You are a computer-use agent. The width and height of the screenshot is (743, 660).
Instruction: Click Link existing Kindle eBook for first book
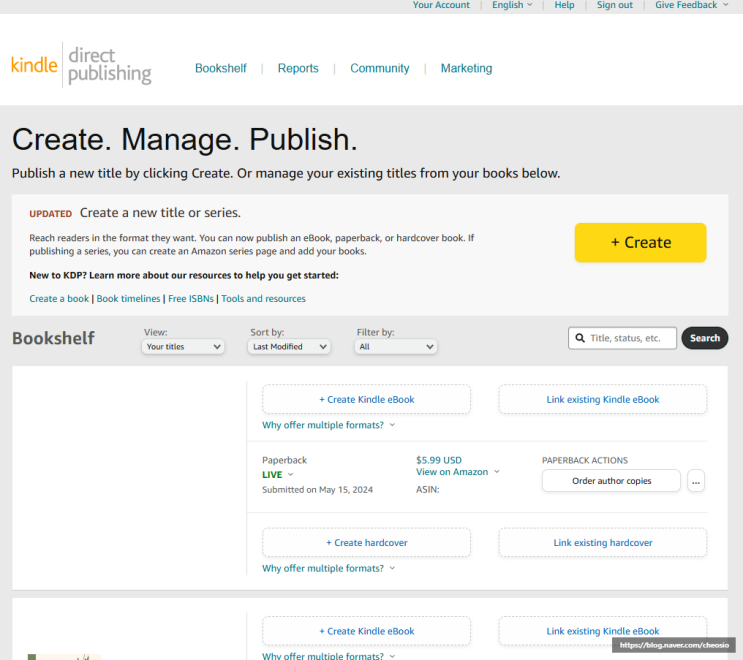click(602, 399)
